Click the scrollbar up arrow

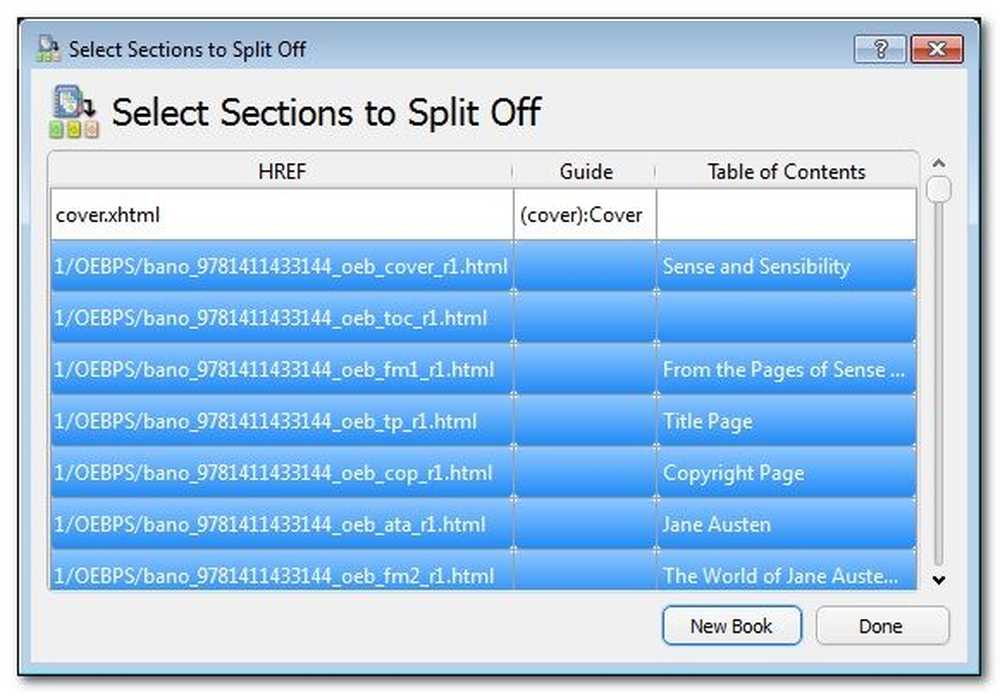(x=938, y=164)
